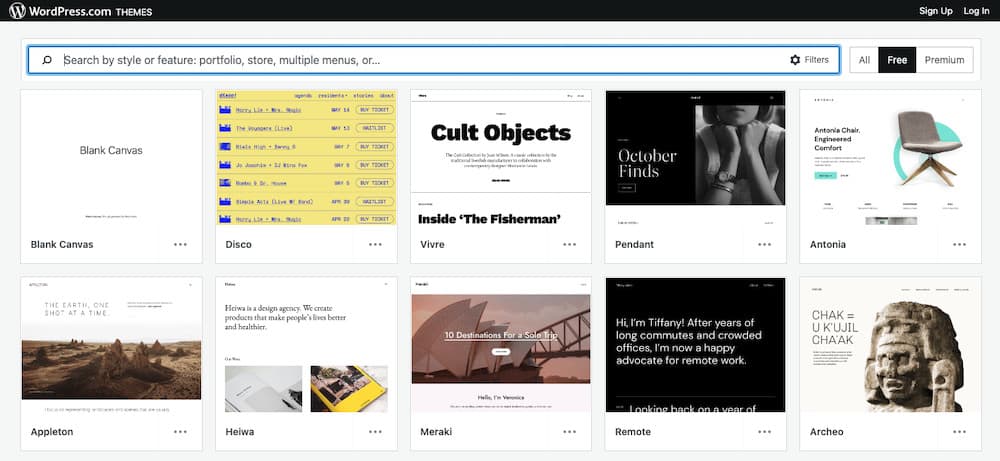Open the Meraki theme options ellipsis

tap(570, 432)
